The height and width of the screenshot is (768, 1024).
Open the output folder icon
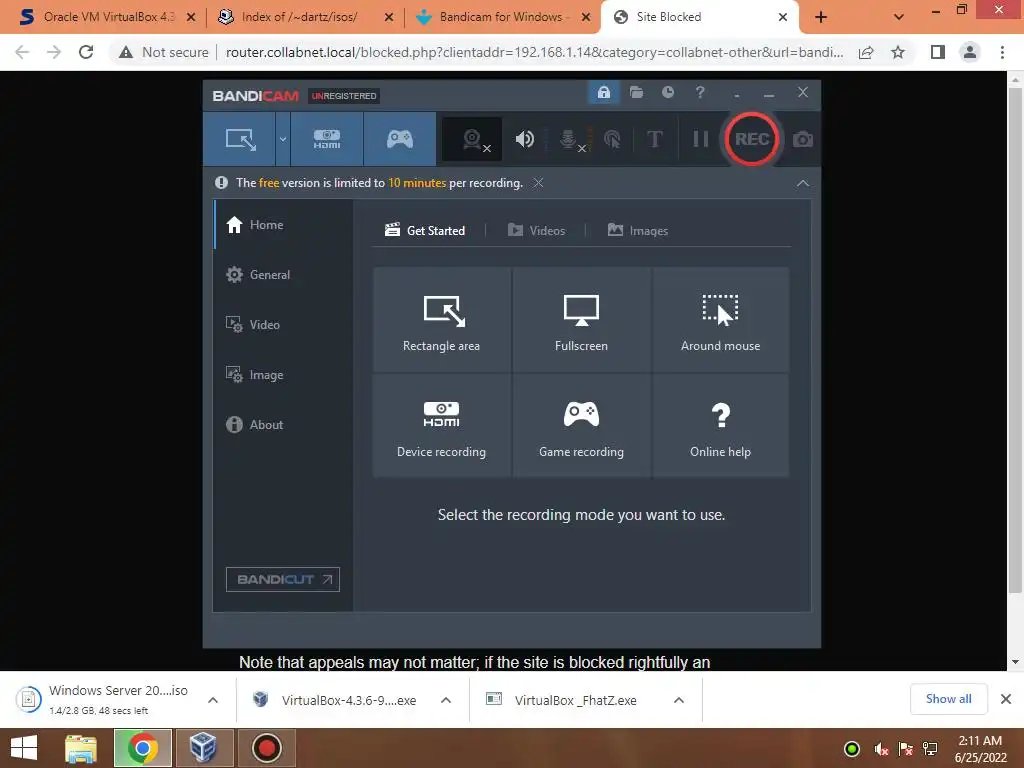636,93
